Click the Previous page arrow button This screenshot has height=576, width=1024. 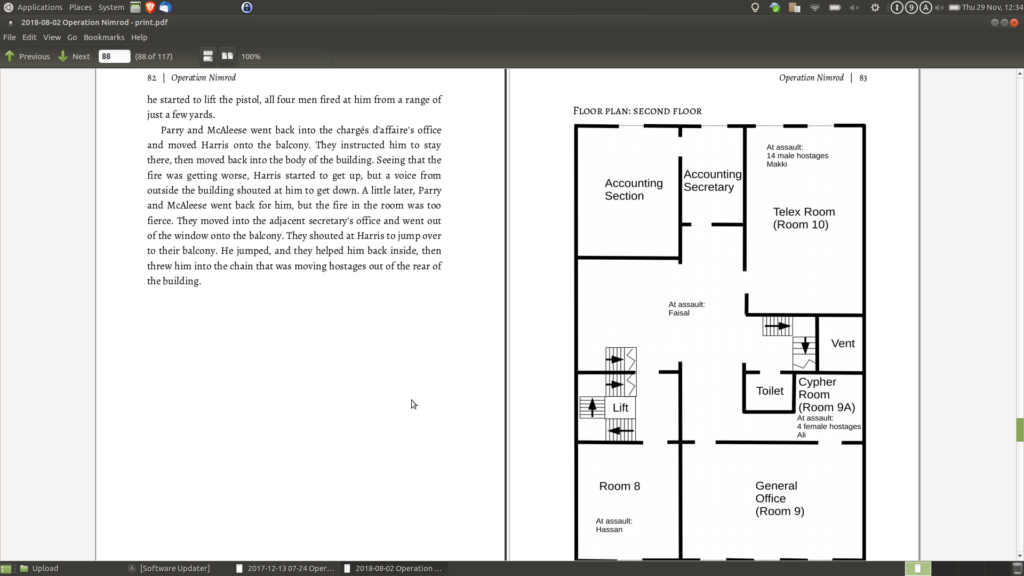27,56
